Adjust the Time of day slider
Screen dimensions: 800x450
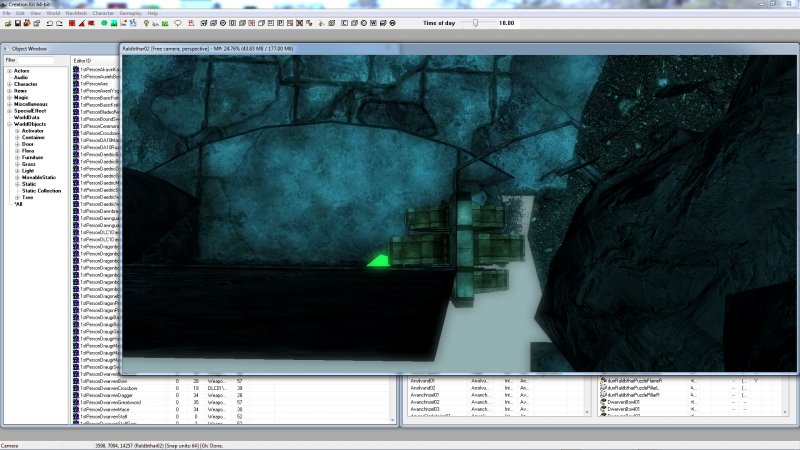click(x=476, y=23)
